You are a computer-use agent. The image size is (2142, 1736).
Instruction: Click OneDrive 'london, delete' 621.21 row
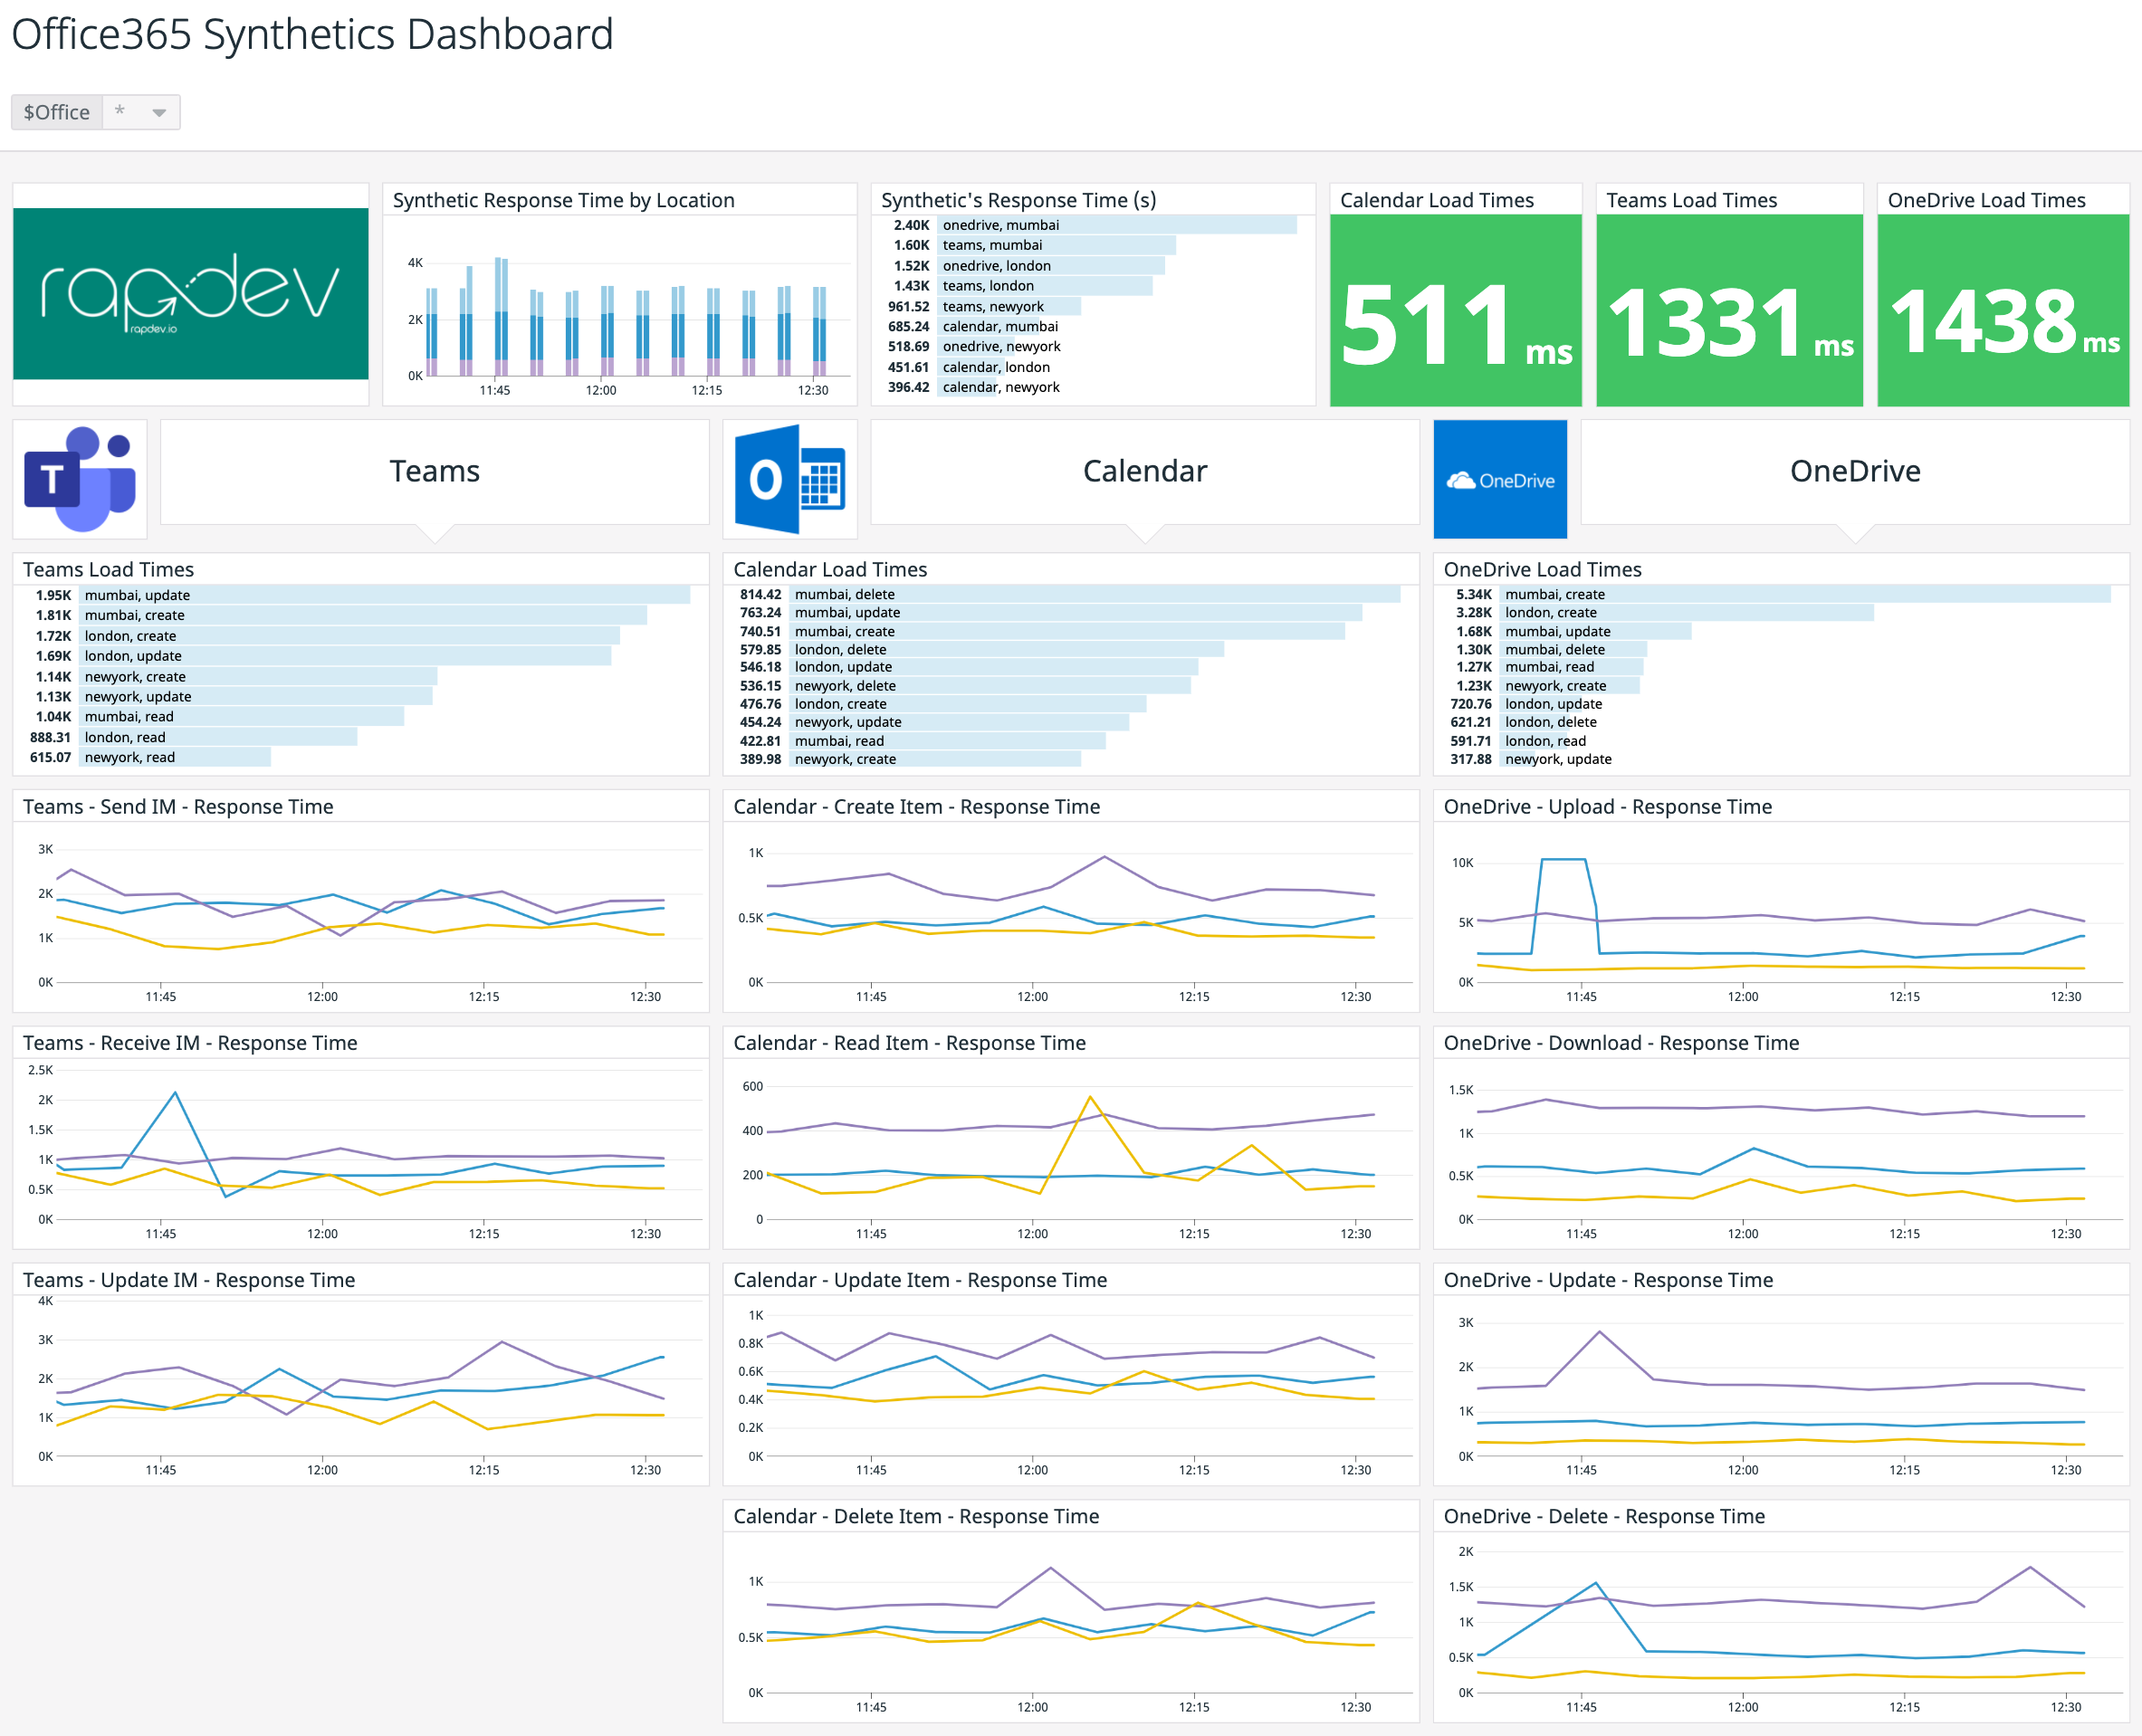pos(1780,723)
